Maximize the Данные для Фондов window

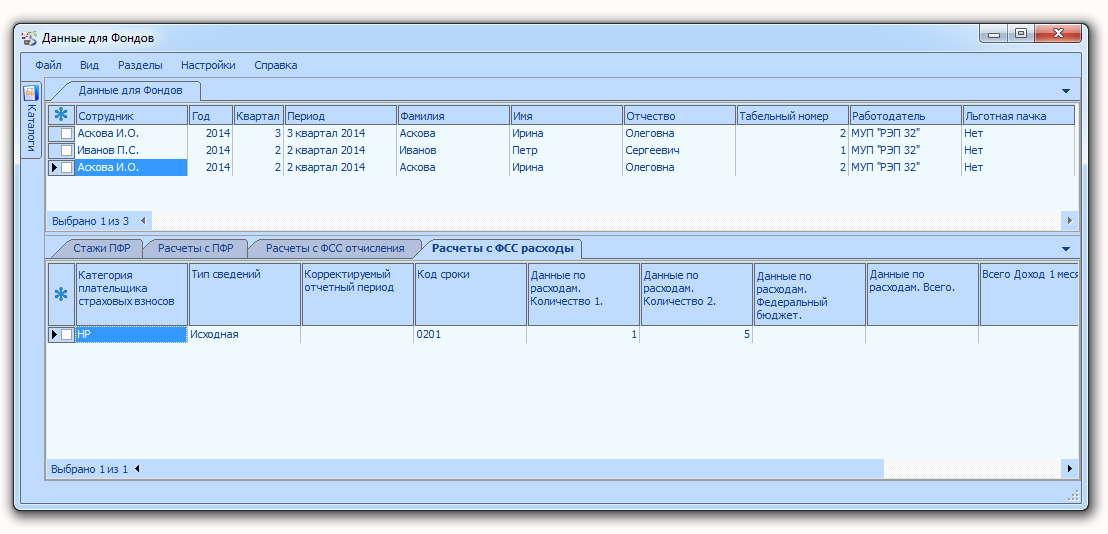click(1020, 33)
